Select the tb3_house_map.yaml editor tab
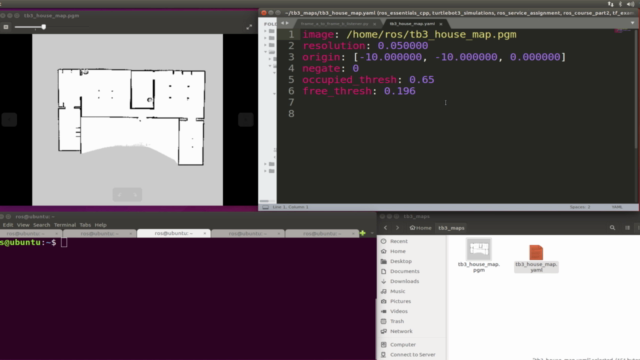 tap(412, 24)
